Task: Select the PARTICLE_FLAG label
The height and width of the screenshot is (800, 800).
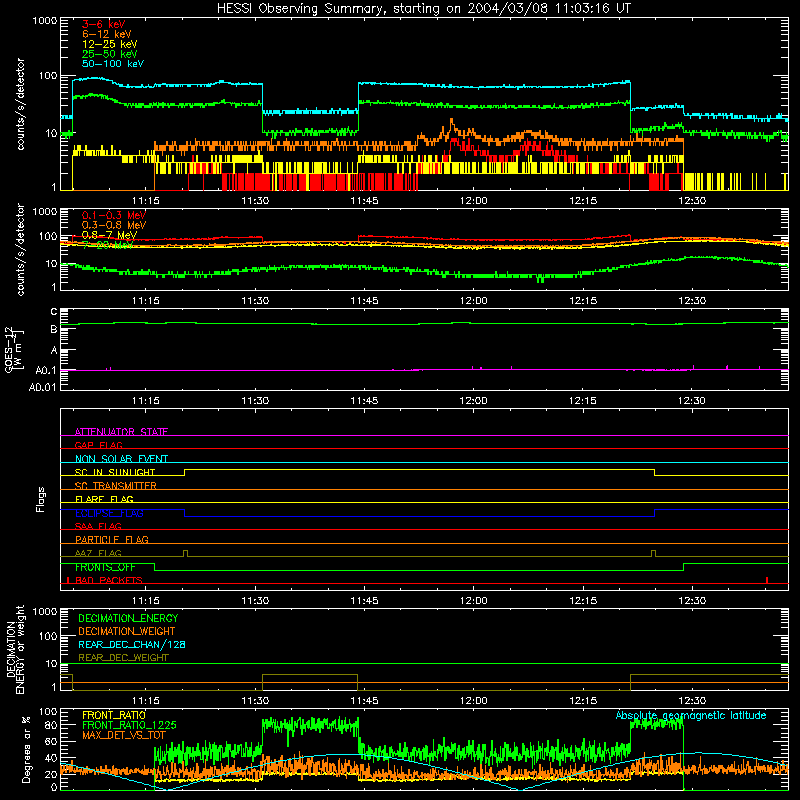Action: coord(112,539)
